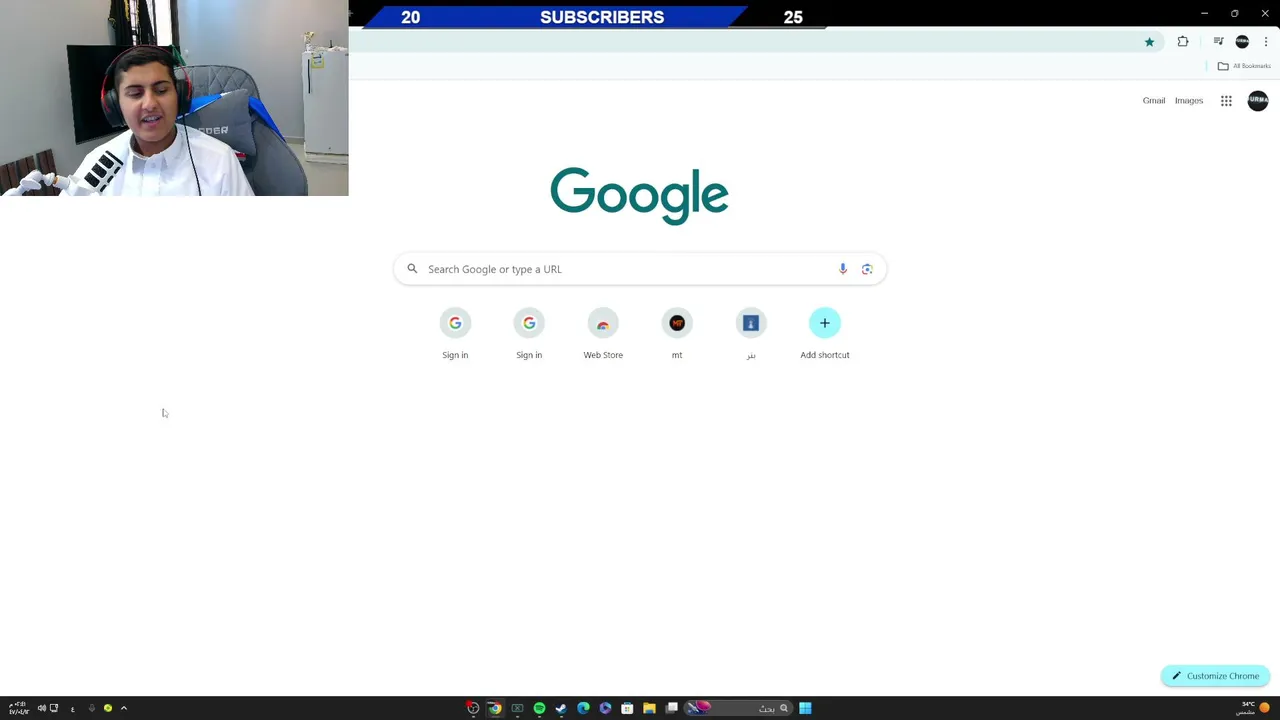This screenshot has height=720, width=1280.
Task: Open Google Lens image search
Action: 867,269
